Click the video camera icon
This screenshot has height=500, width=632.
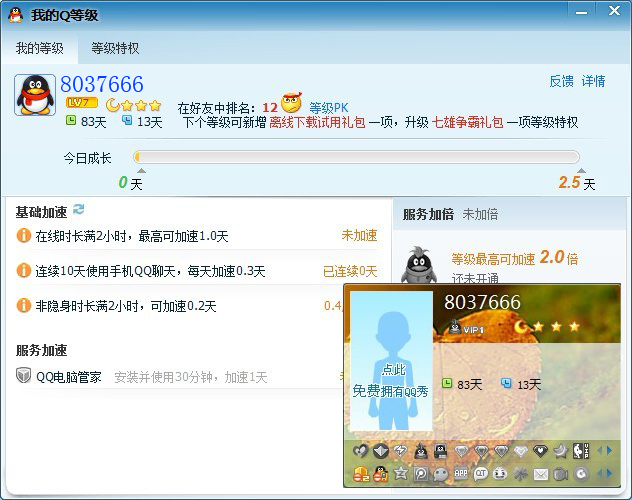[561, 474]
